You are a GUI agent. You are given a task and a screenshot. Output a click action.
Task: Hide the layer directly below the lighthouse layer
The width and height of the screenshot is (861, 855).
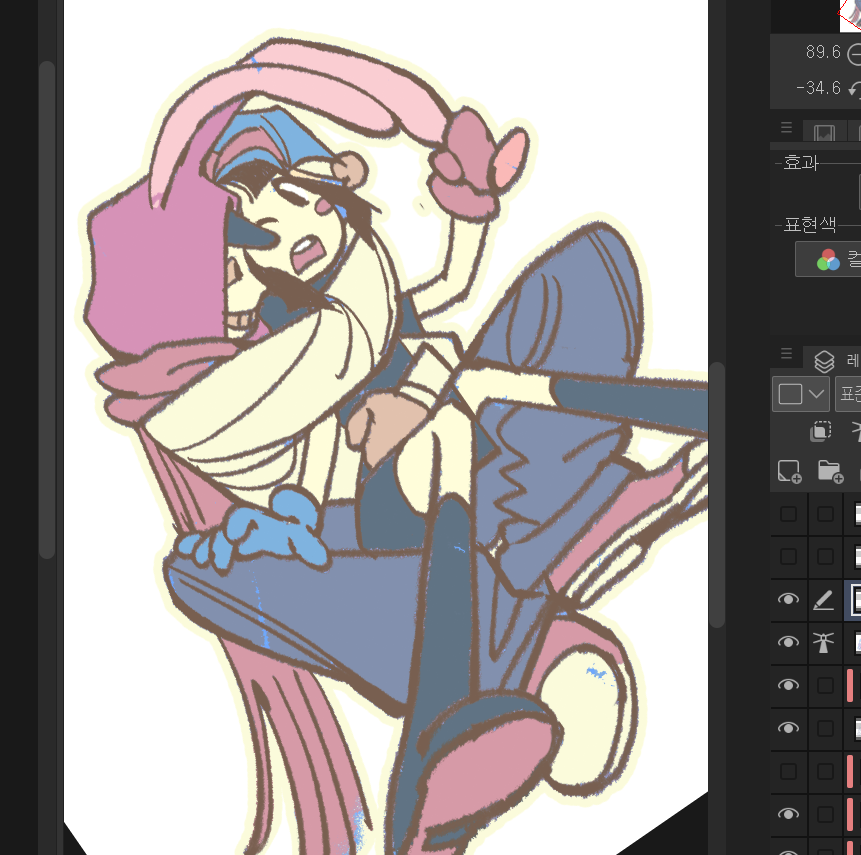[789, 685]
